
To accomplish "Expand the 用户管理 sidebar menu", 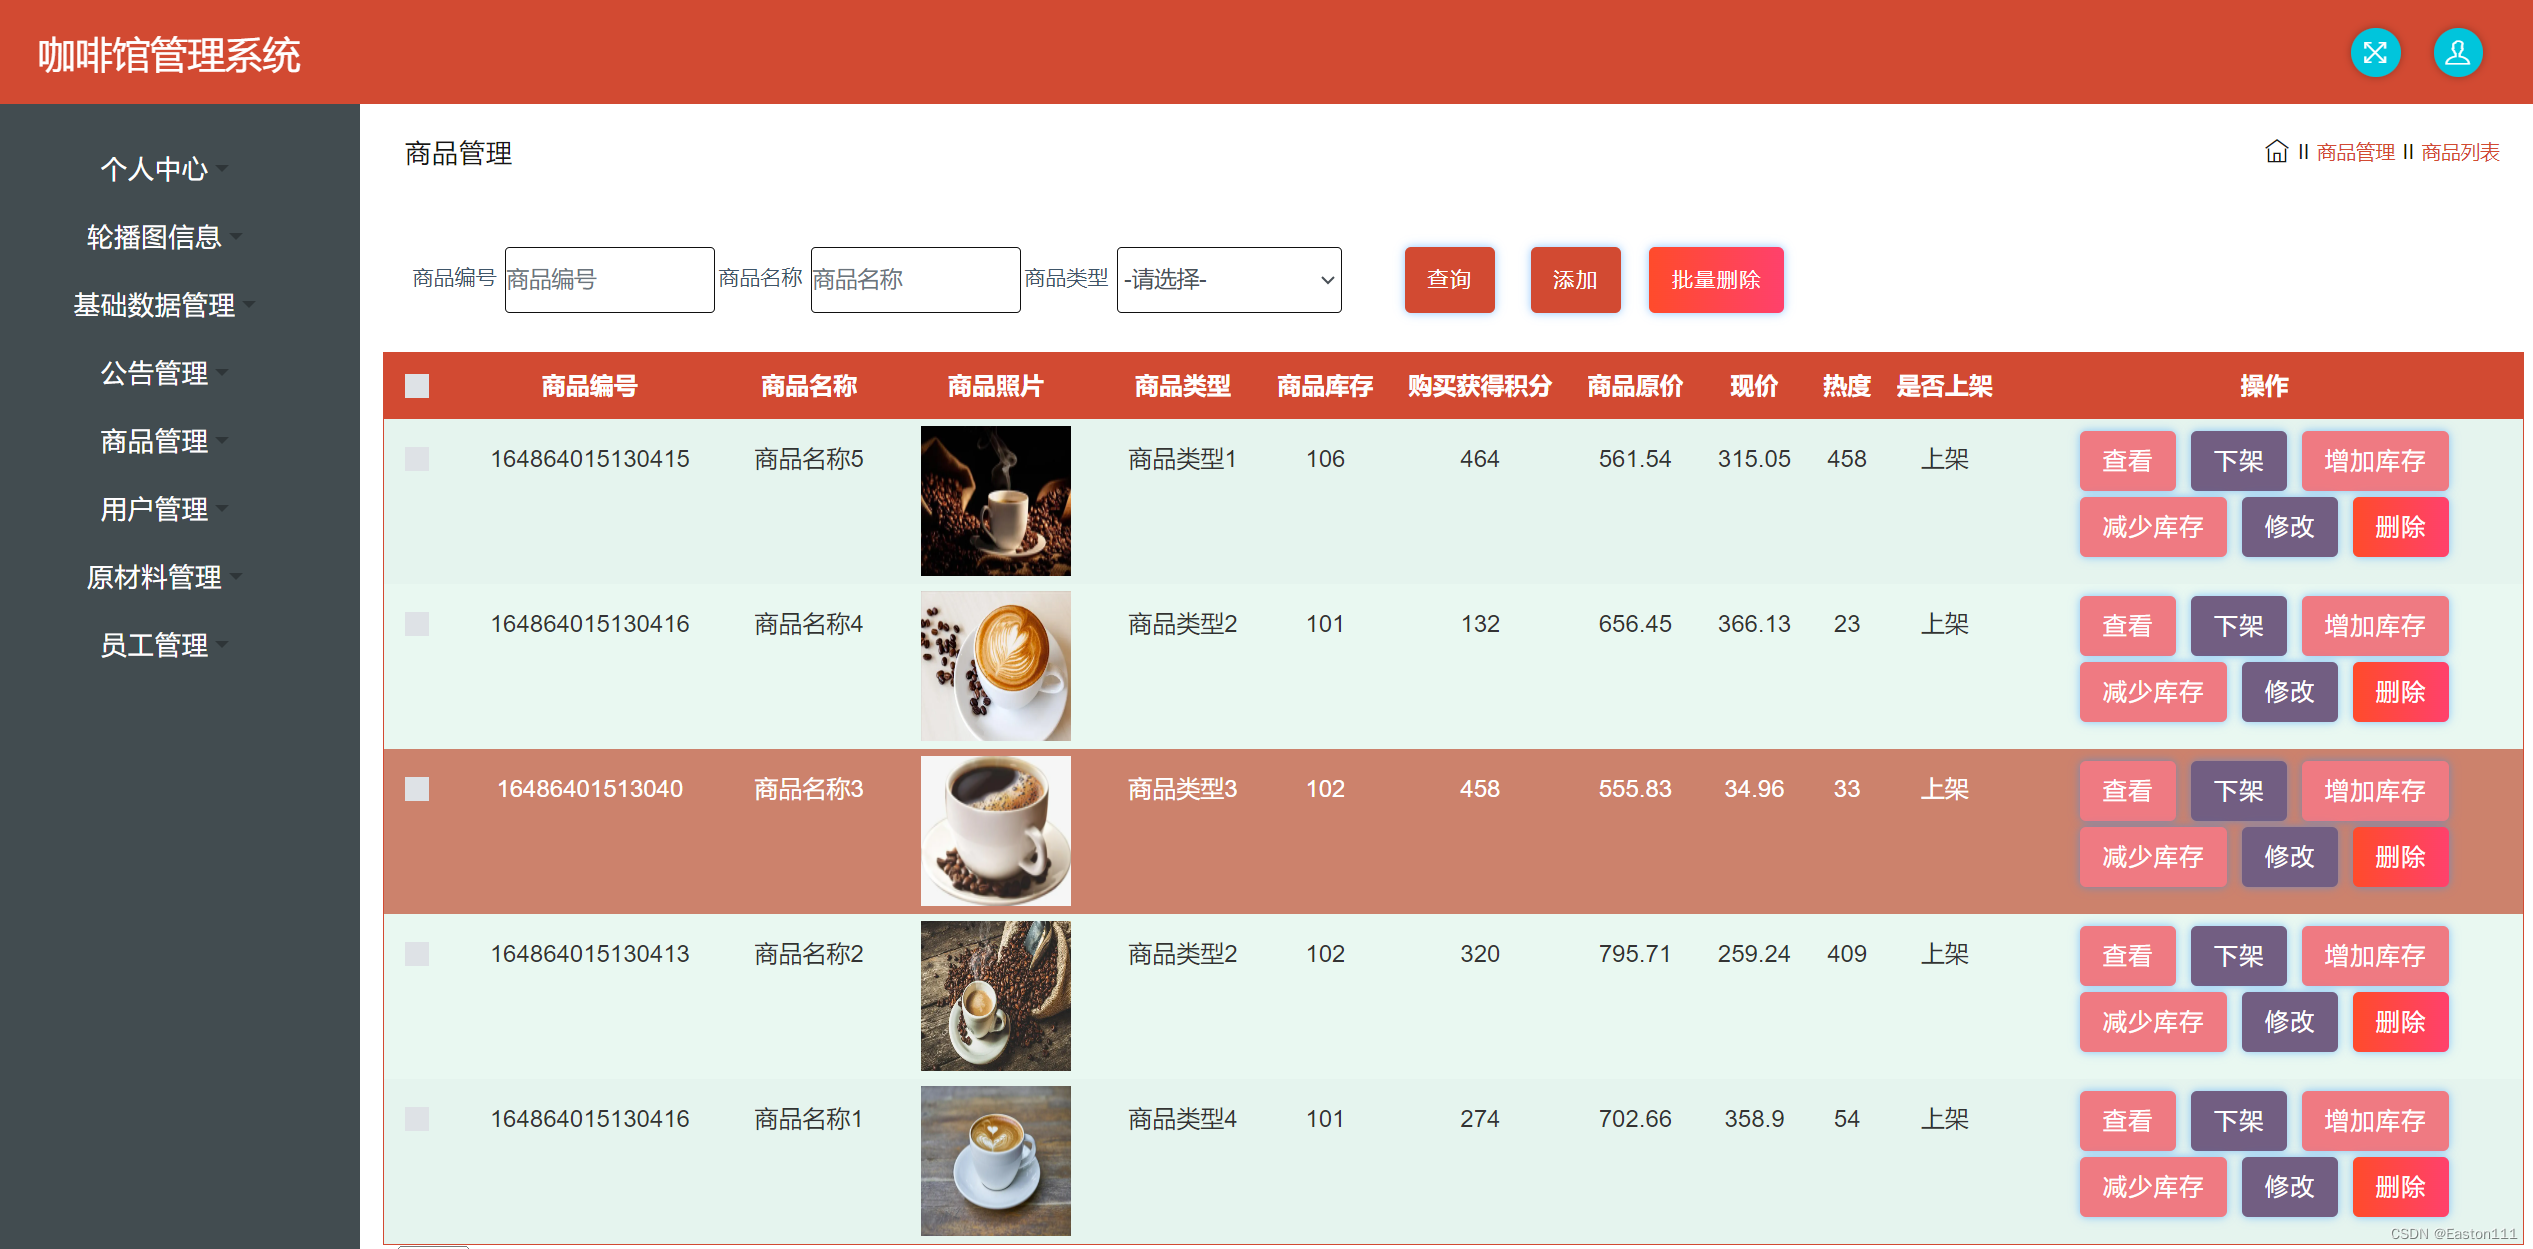I will click(x=165, y=509).
